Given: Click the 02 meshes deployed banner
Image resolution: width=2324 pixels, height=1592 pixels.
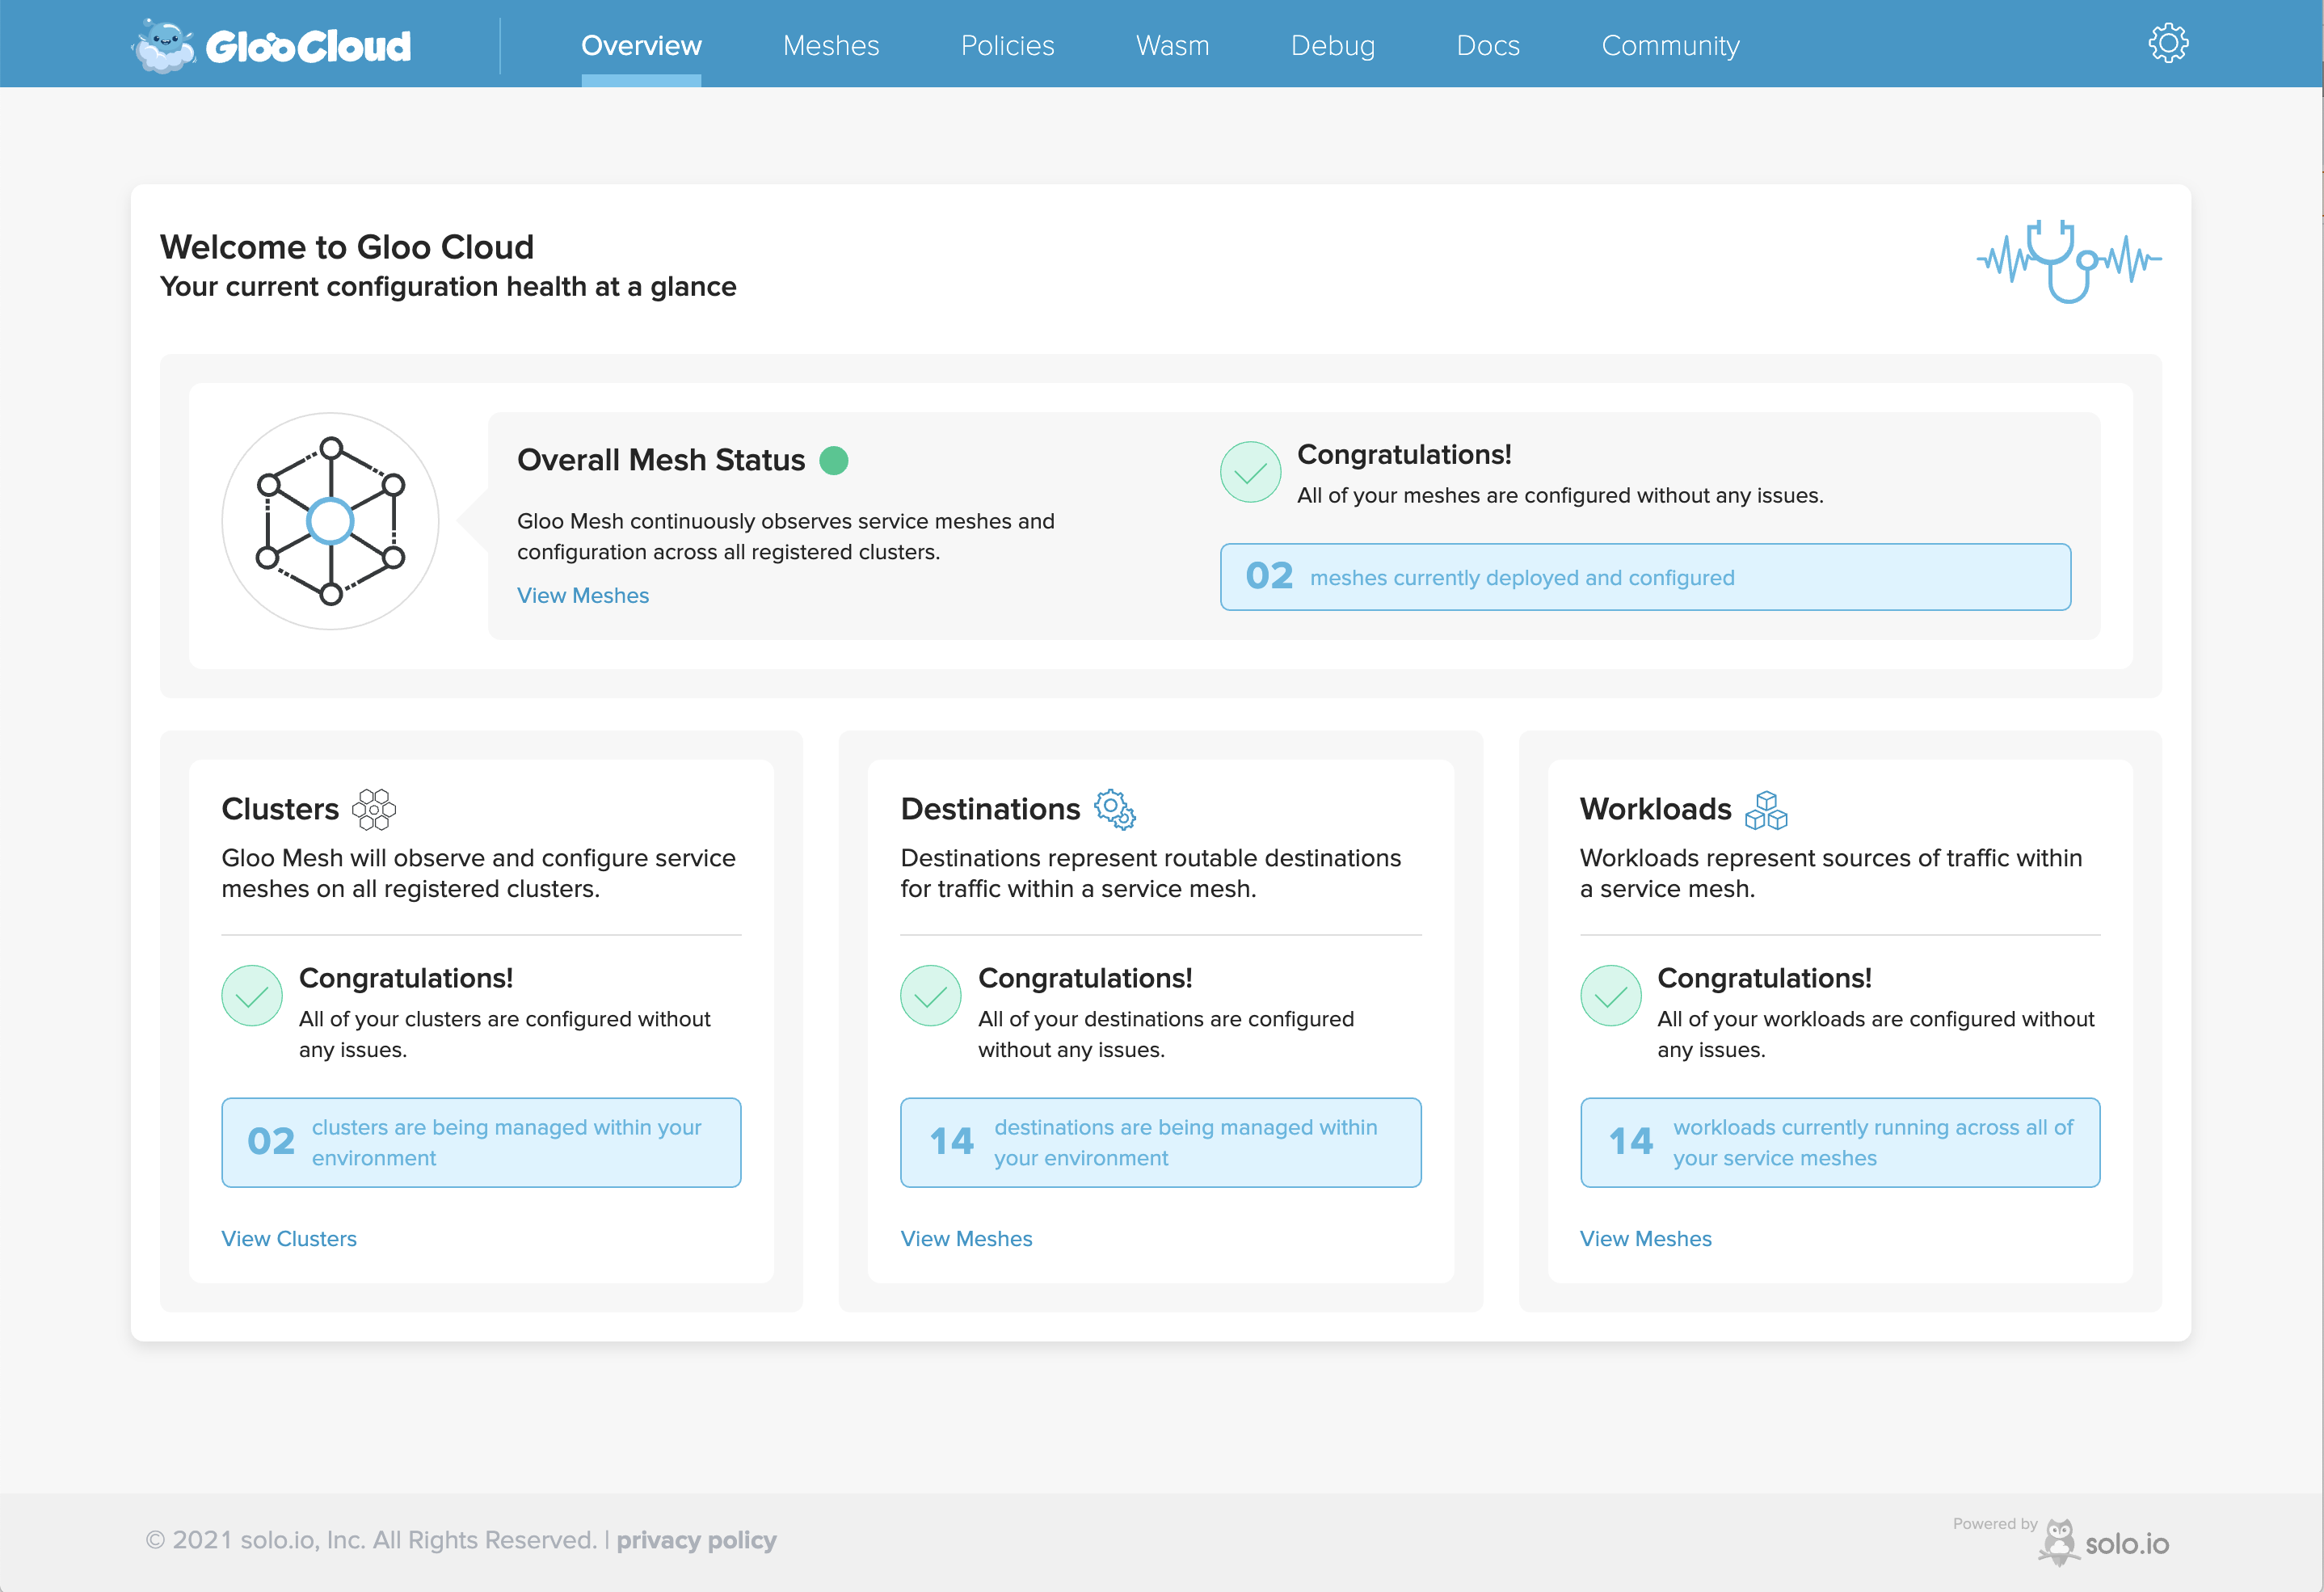Looking at the screenshot, I should (1645, 577).
